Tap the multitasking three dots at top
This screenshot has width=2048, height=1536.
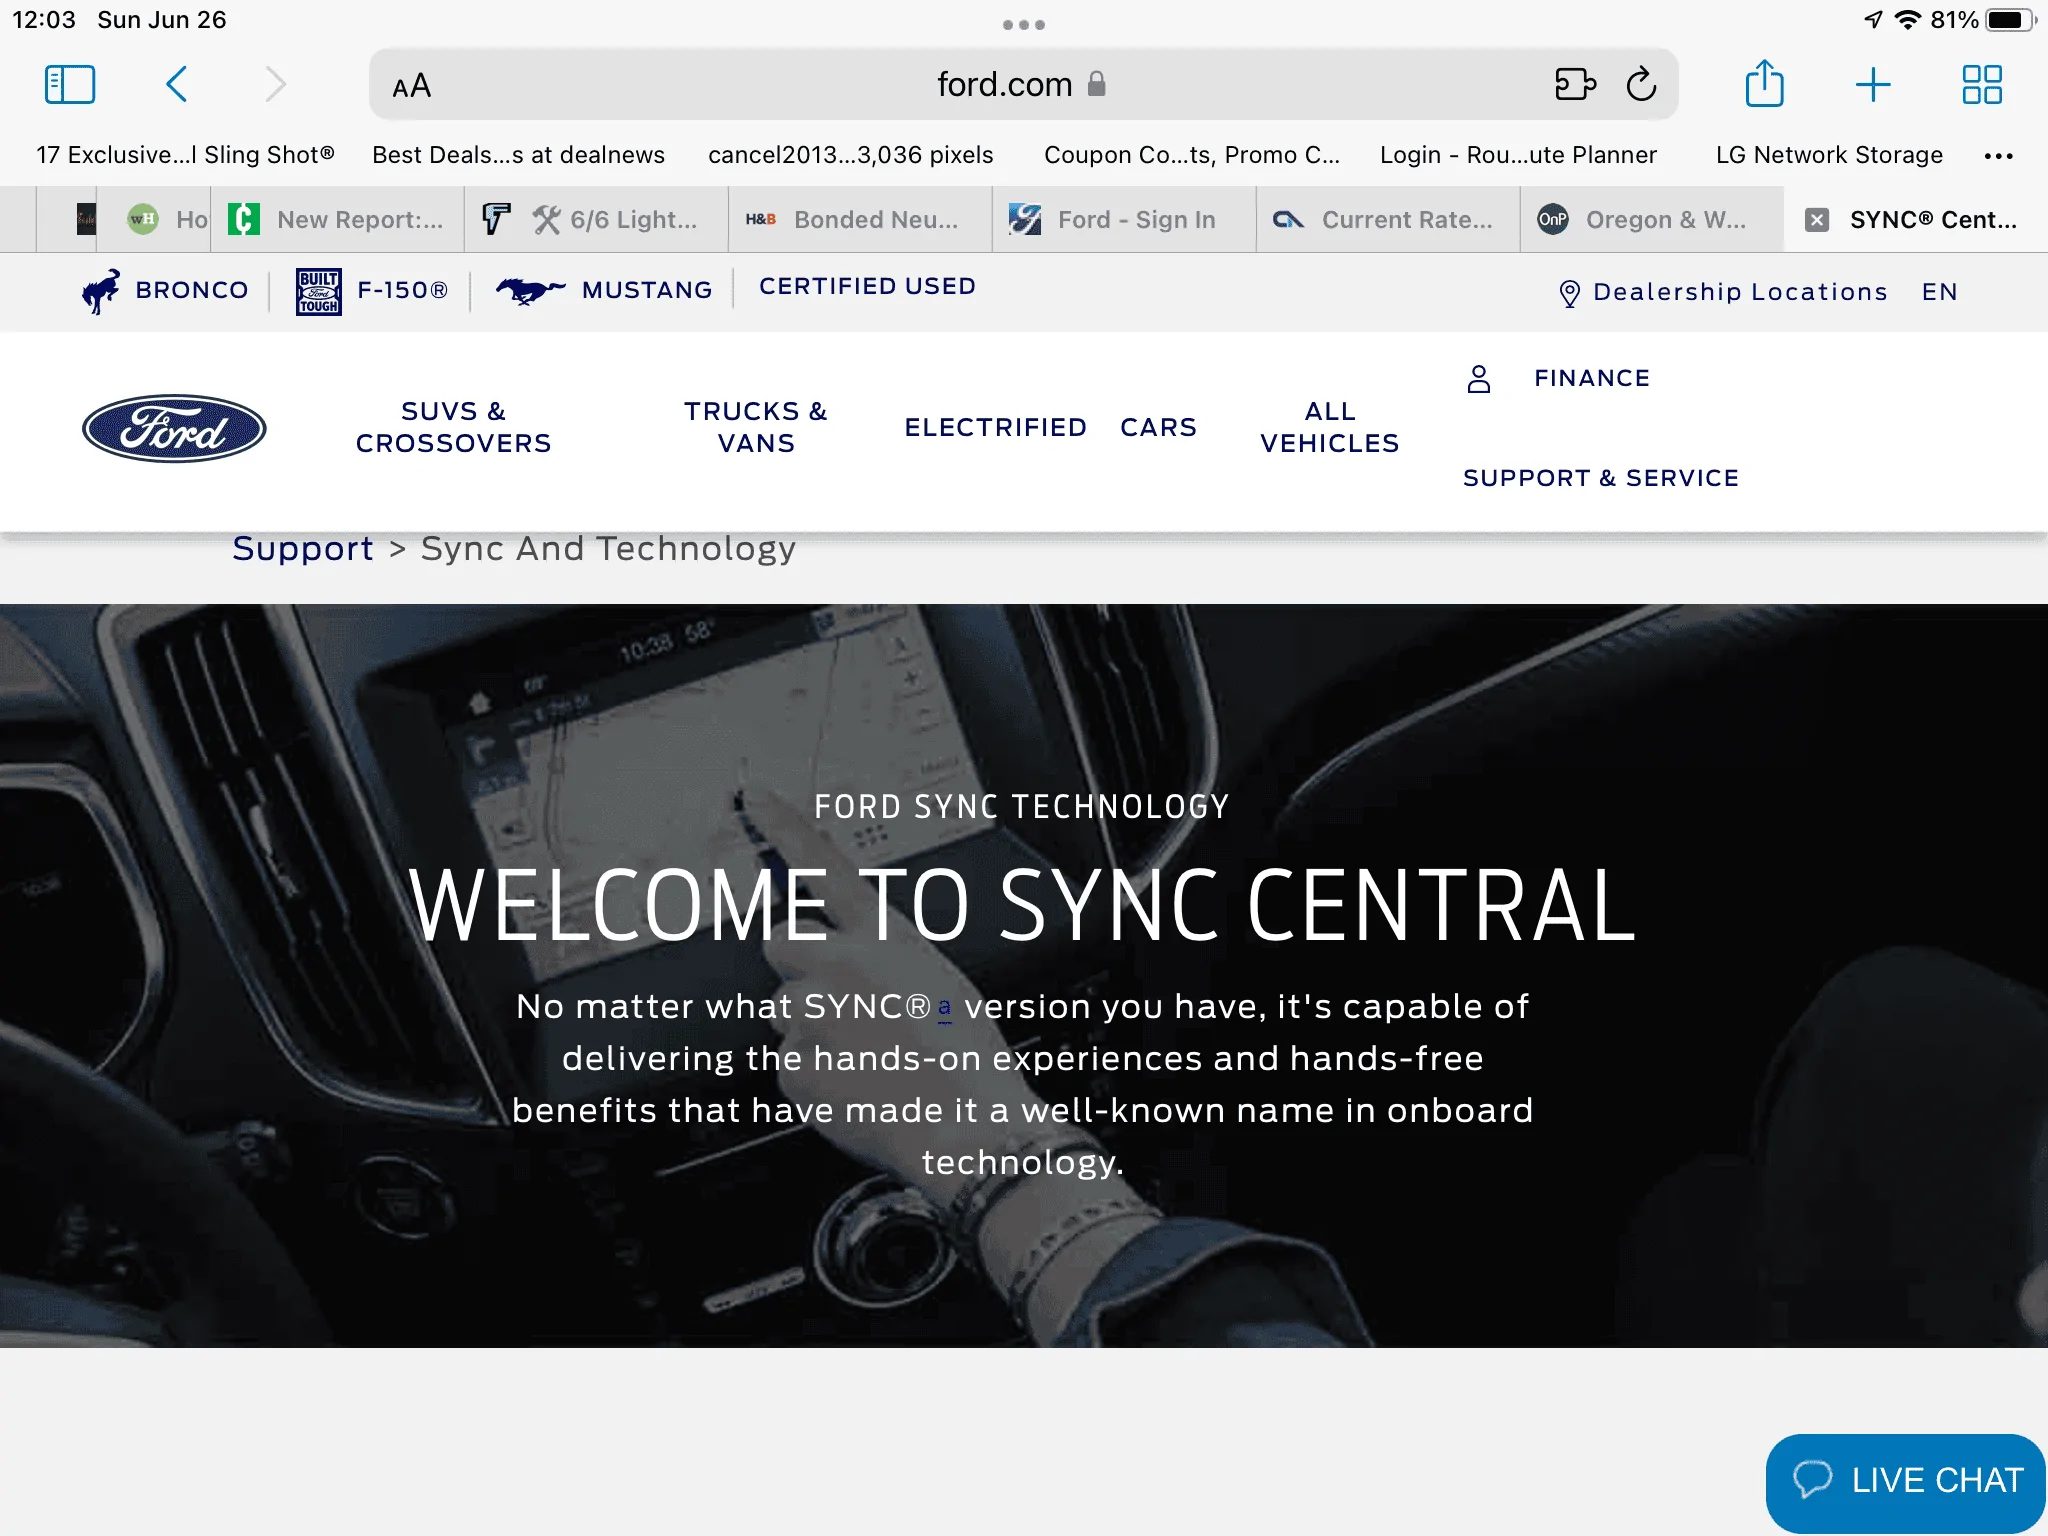[x=1024, y=25]
